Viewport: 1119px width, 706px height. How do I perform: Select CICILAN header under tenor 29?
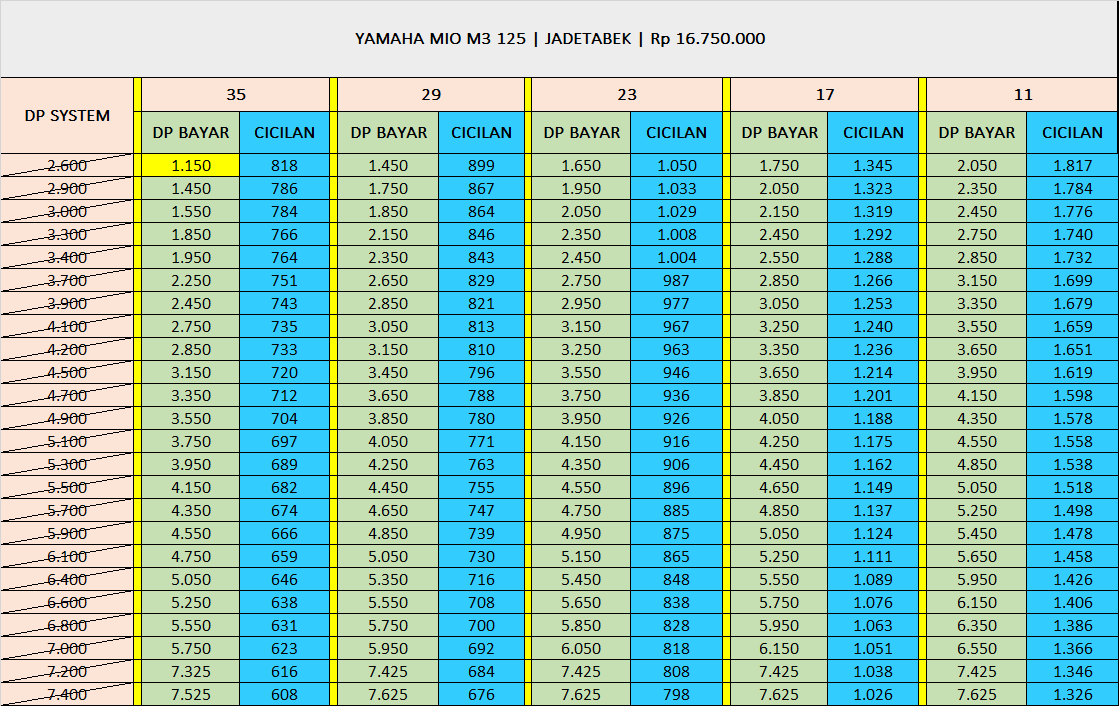[481, 133]
